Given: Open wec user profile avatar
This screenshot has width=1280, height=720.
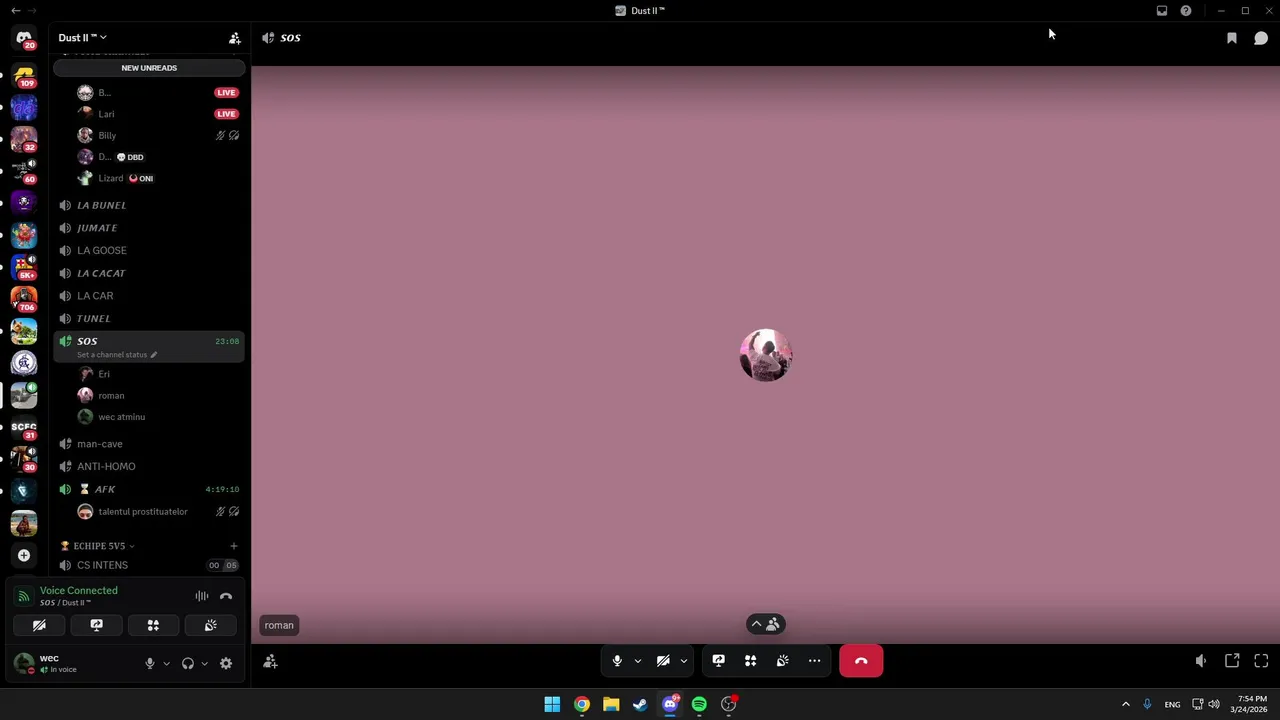Looking at the screenshot, I should 23,663.
